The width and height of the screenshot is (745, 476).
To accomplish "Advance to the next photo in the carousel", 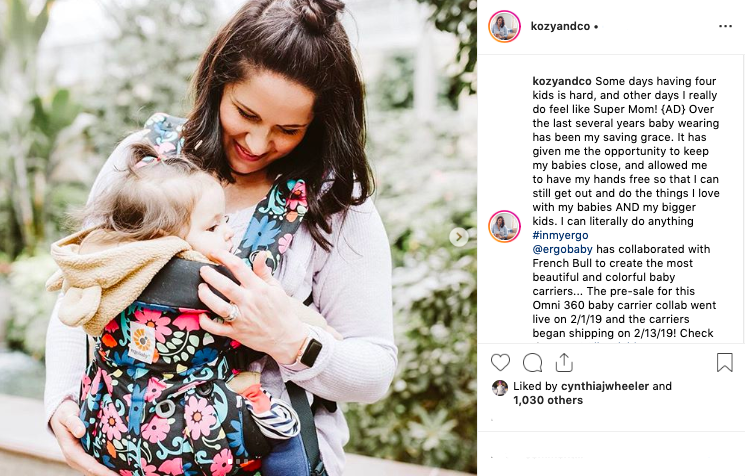I will coord(458,237).
